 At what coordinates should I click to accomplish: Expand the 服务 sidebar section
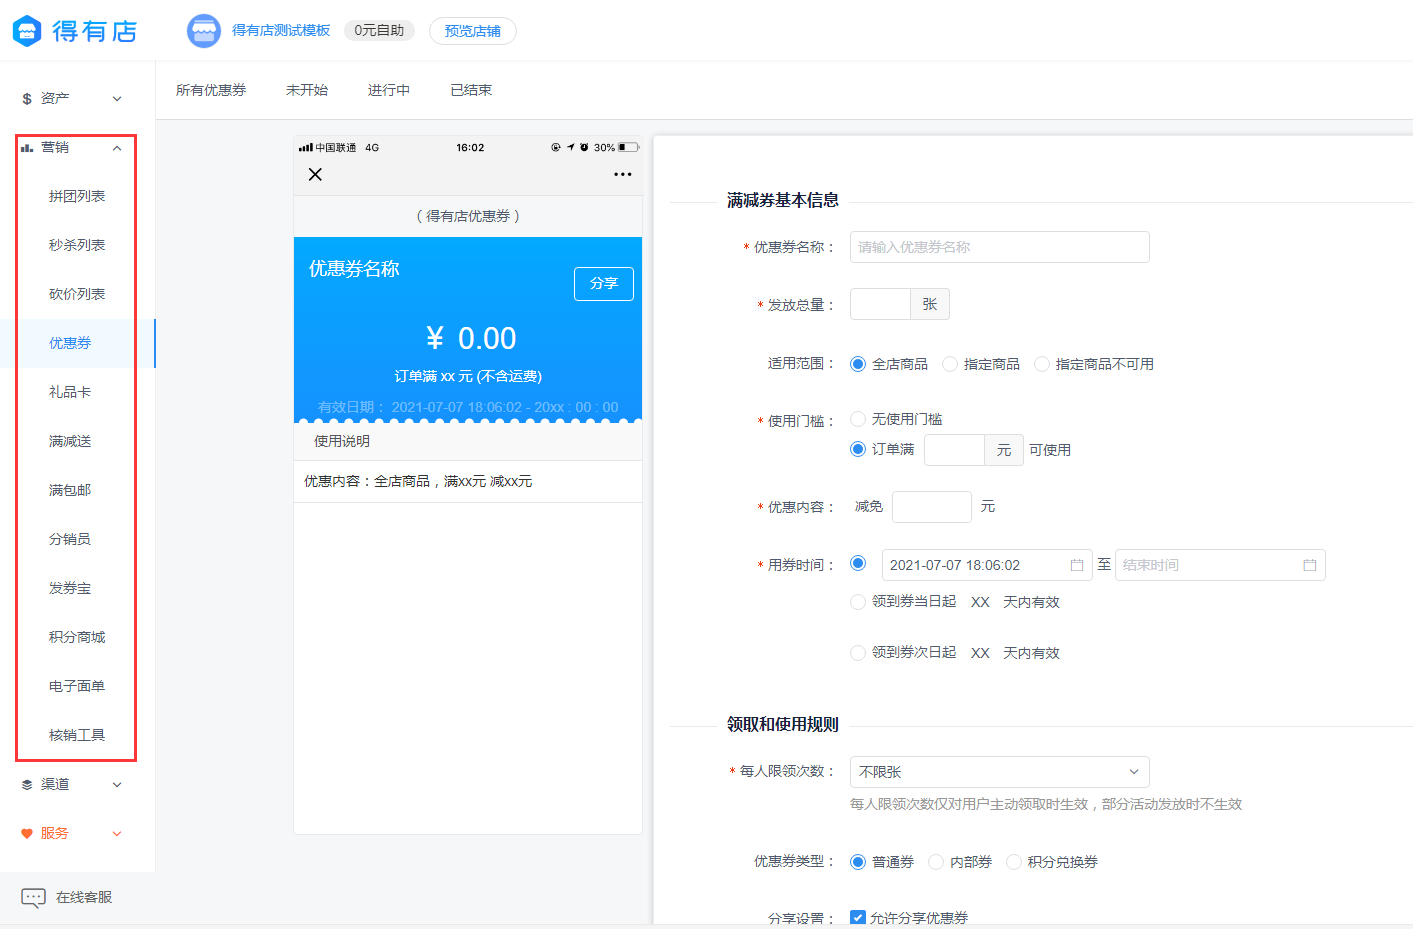coord(117,834)
